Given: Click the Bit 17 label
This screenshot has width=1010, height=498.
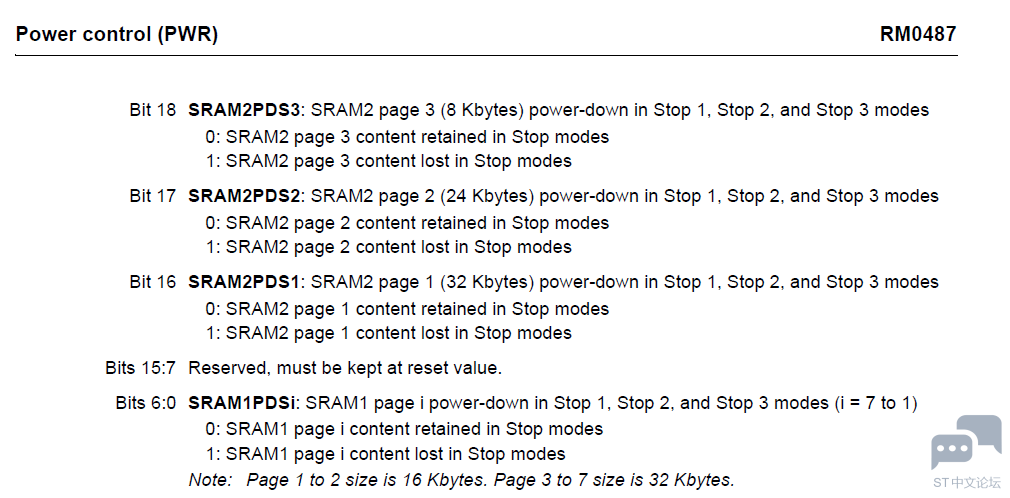Looking at the screenshot, I should [152, 196].
